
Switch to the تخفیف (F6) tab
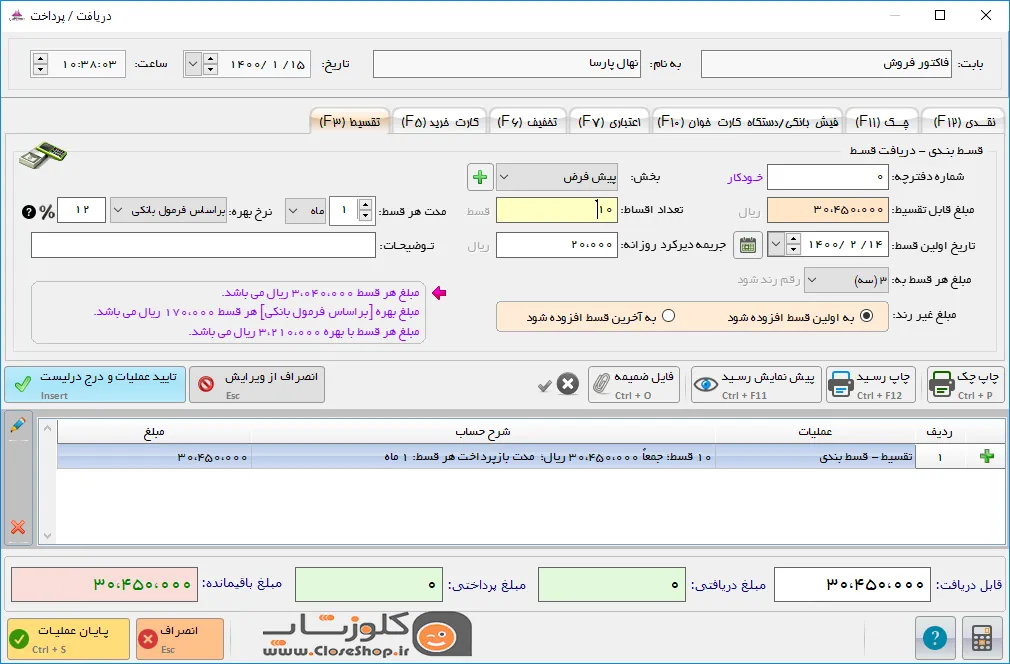pos(528,122)
